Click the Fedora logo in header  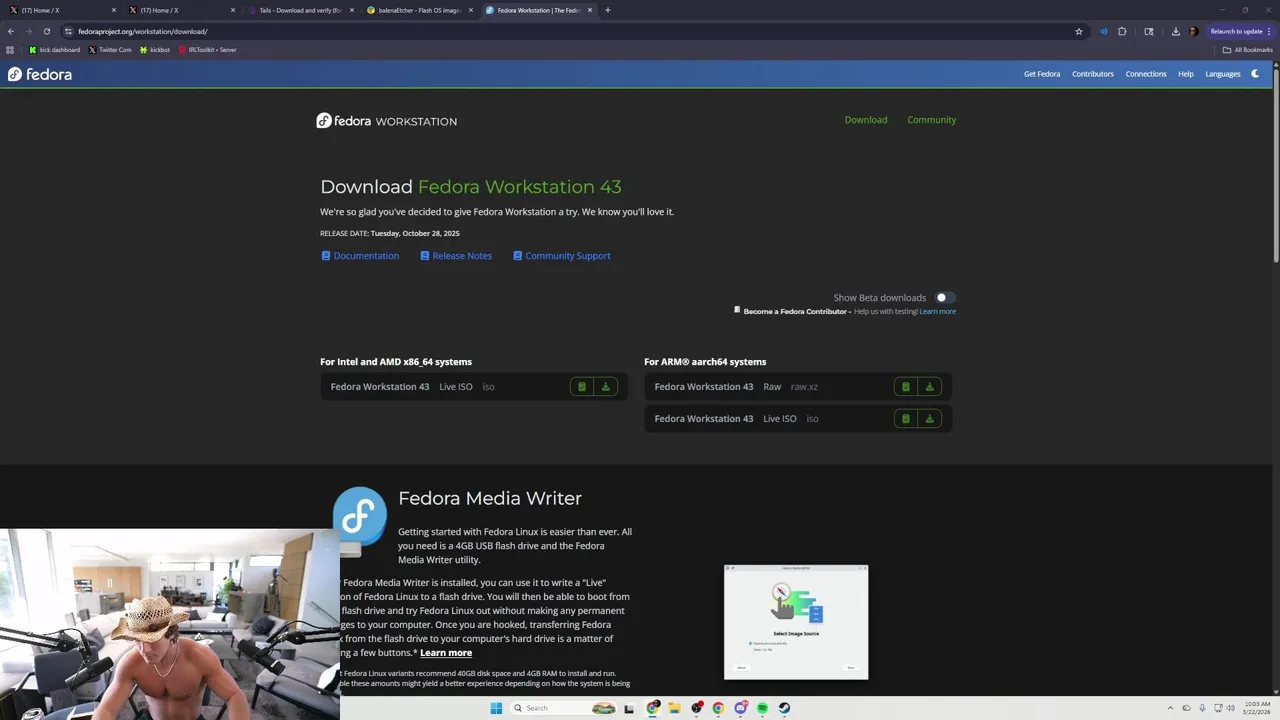(40, 74)
